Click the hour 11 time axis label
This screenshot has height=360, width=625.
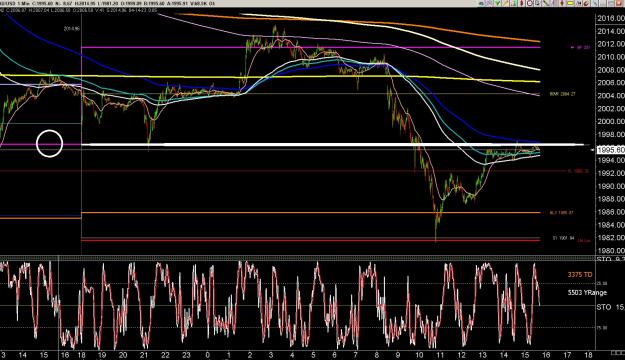pos(440,355)
